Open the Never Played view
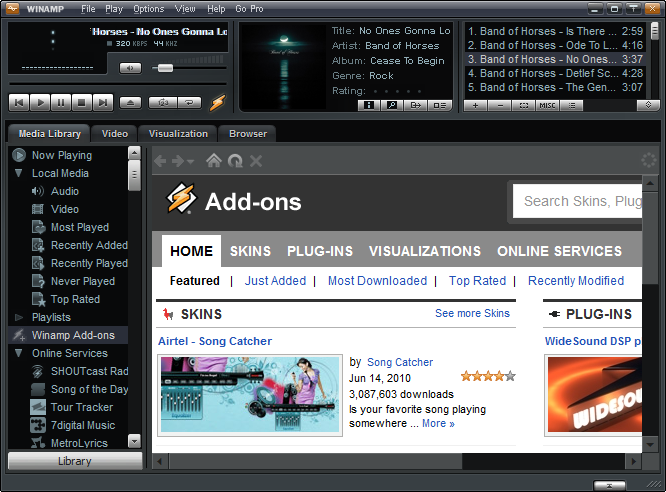The height and width of the screenshot is (492, 666). (83, 281)
